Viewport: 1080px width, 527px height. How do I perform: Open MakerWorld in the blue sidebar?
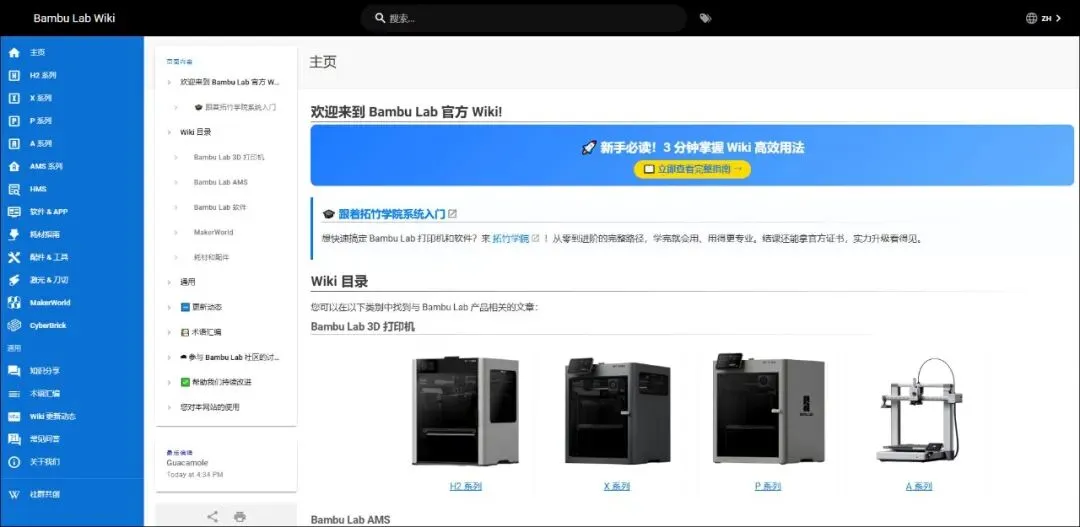click(72, 302)
